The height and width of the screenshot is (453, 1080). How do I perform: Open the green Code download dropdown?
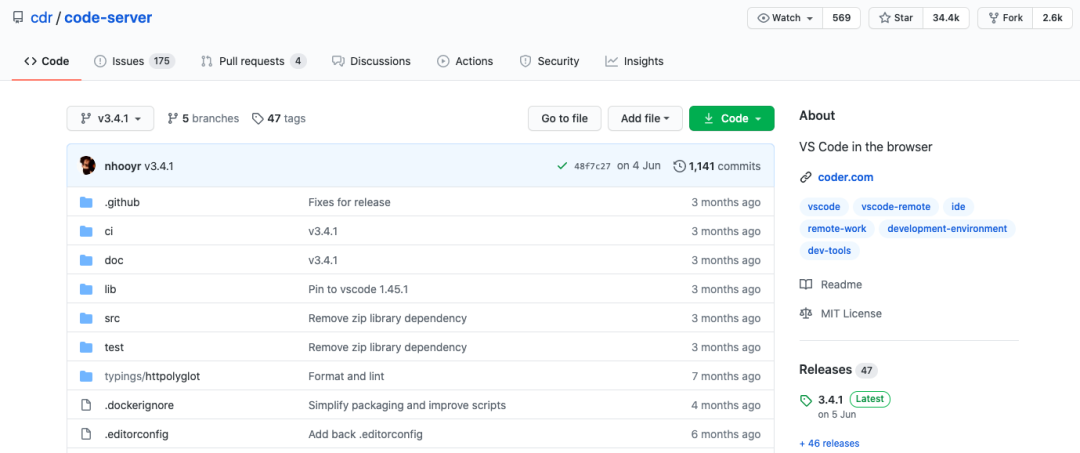point(731,118)
